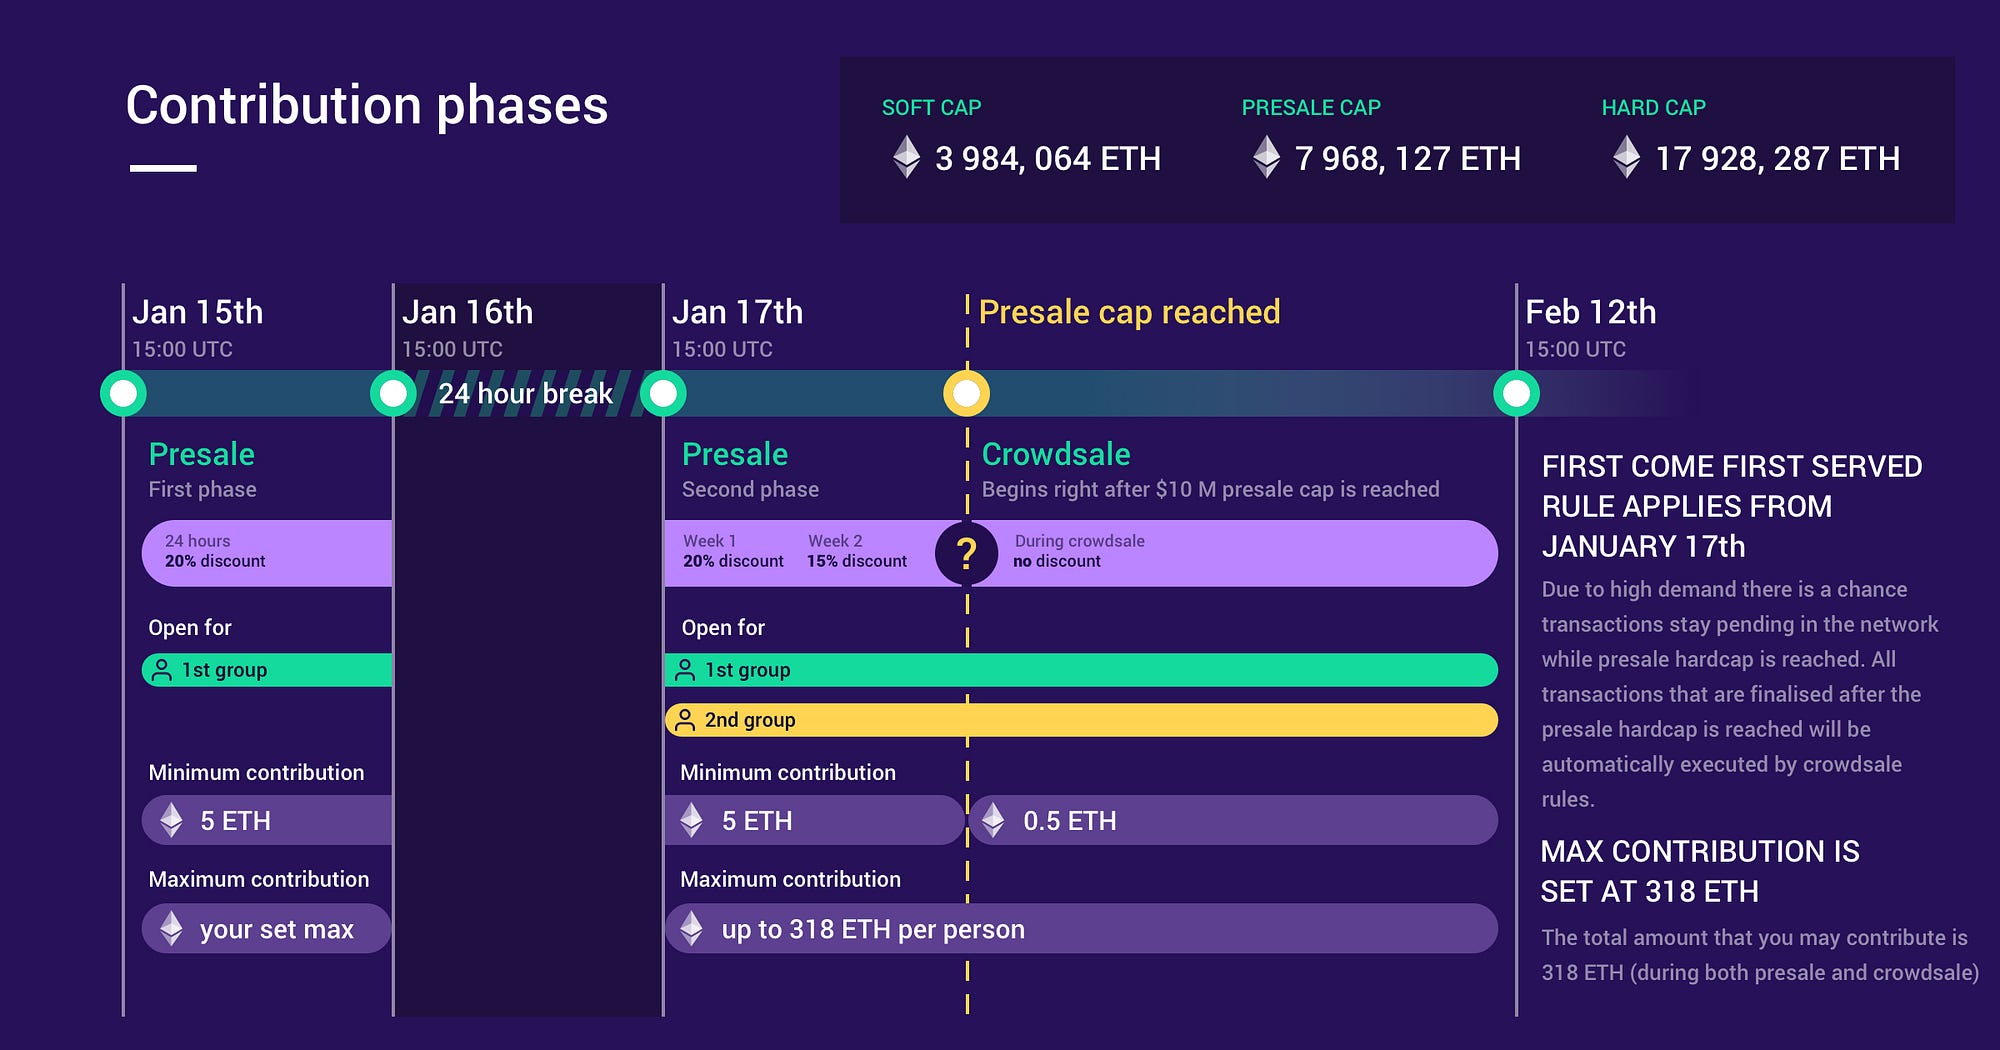Click the Week 2 15% discount segment

point(857,552)
